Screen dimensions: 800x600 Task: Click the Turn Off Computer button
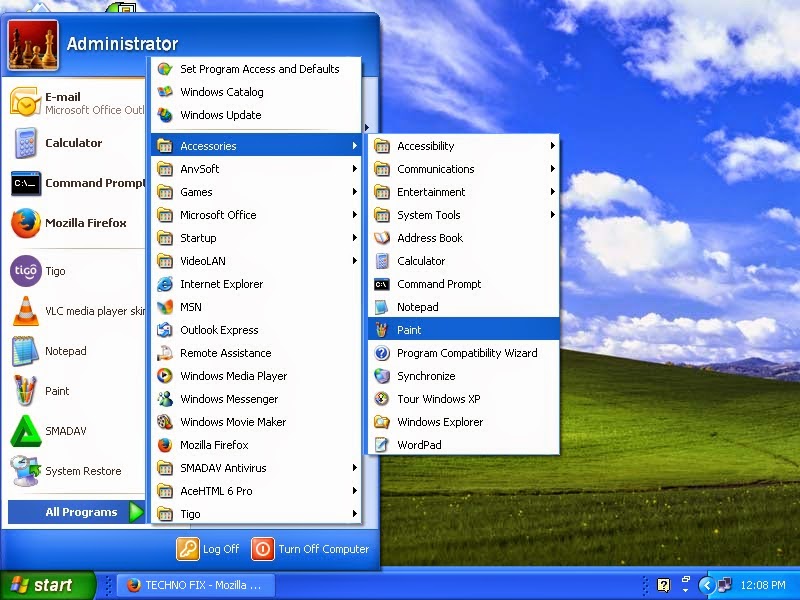tap(310, 549)
